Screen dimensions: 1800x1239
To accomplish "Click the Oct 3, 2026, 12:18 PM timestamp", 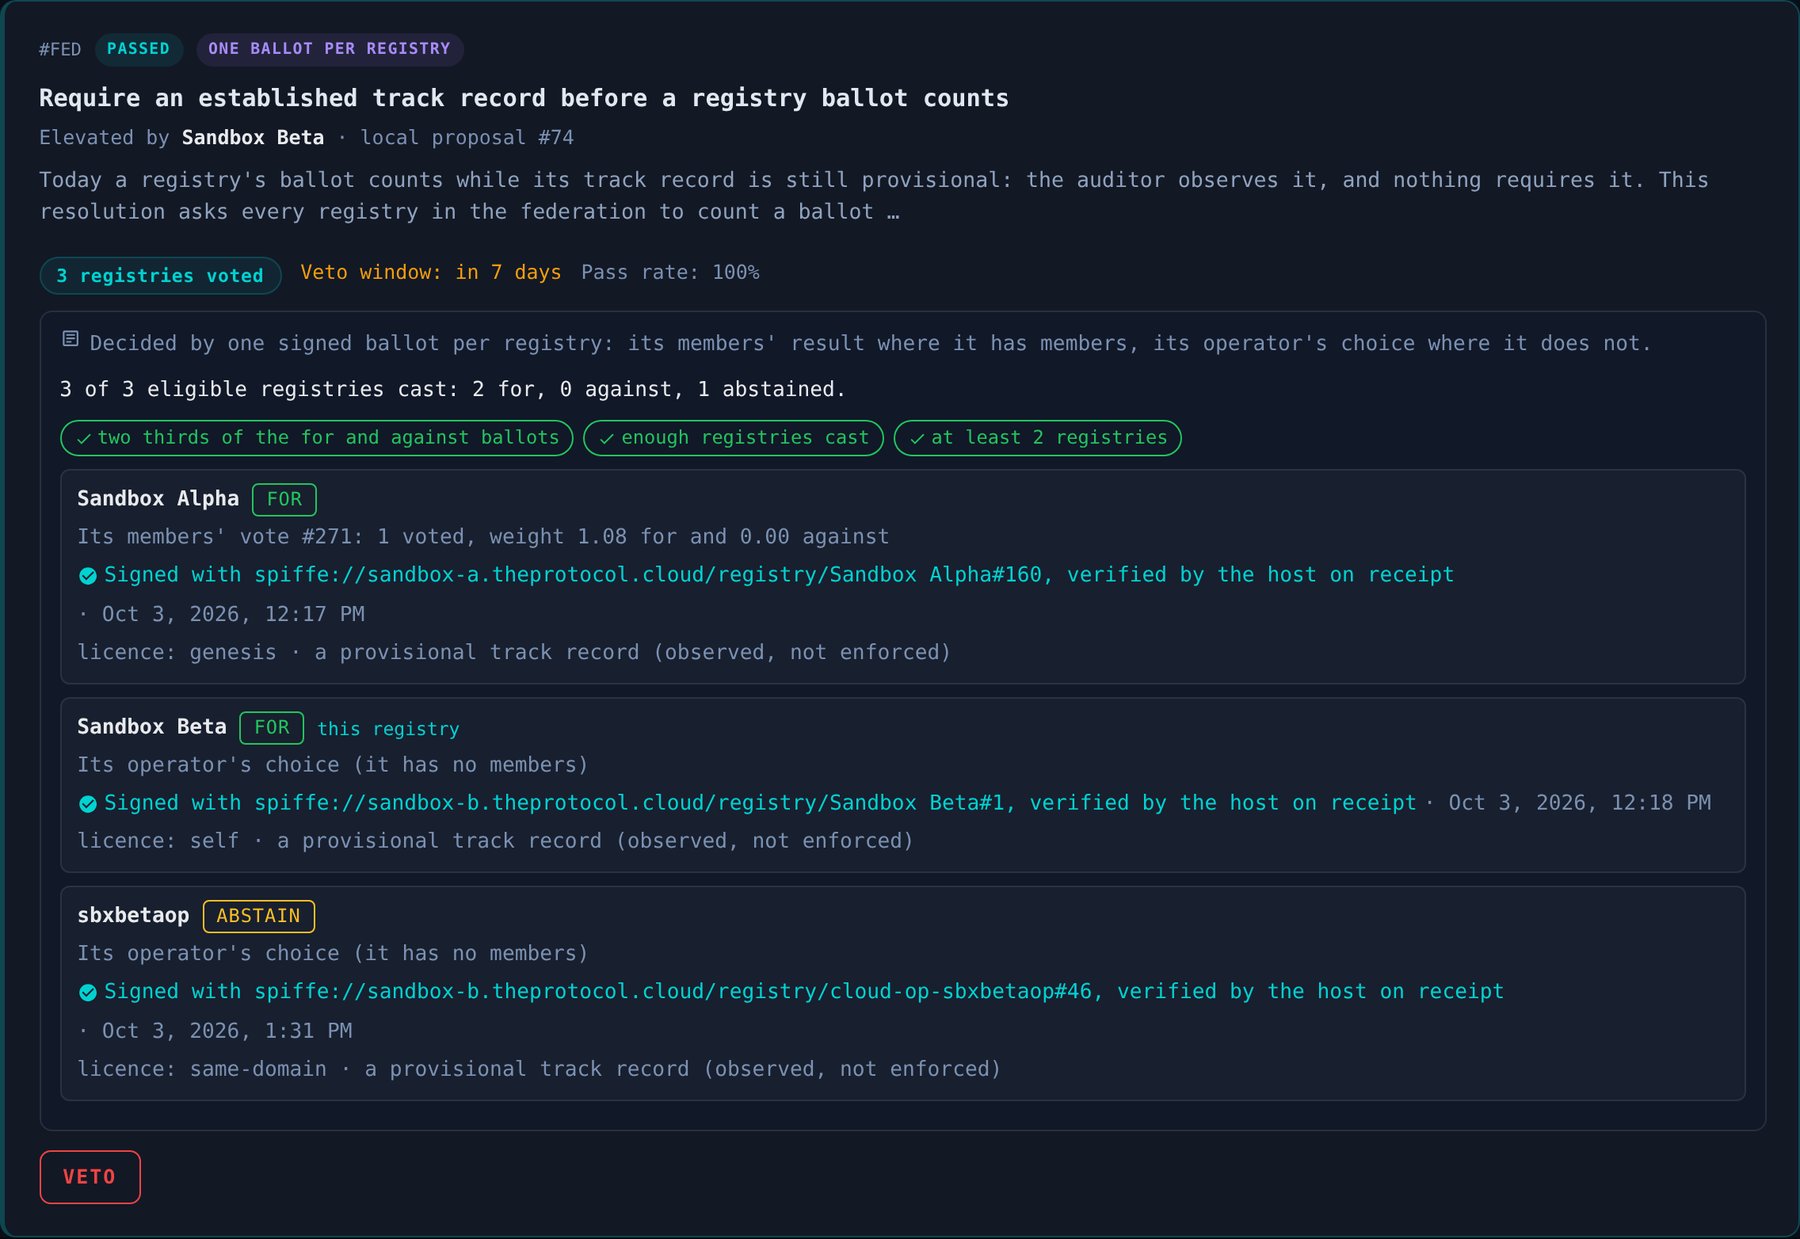I will [x=1580, y=803].
